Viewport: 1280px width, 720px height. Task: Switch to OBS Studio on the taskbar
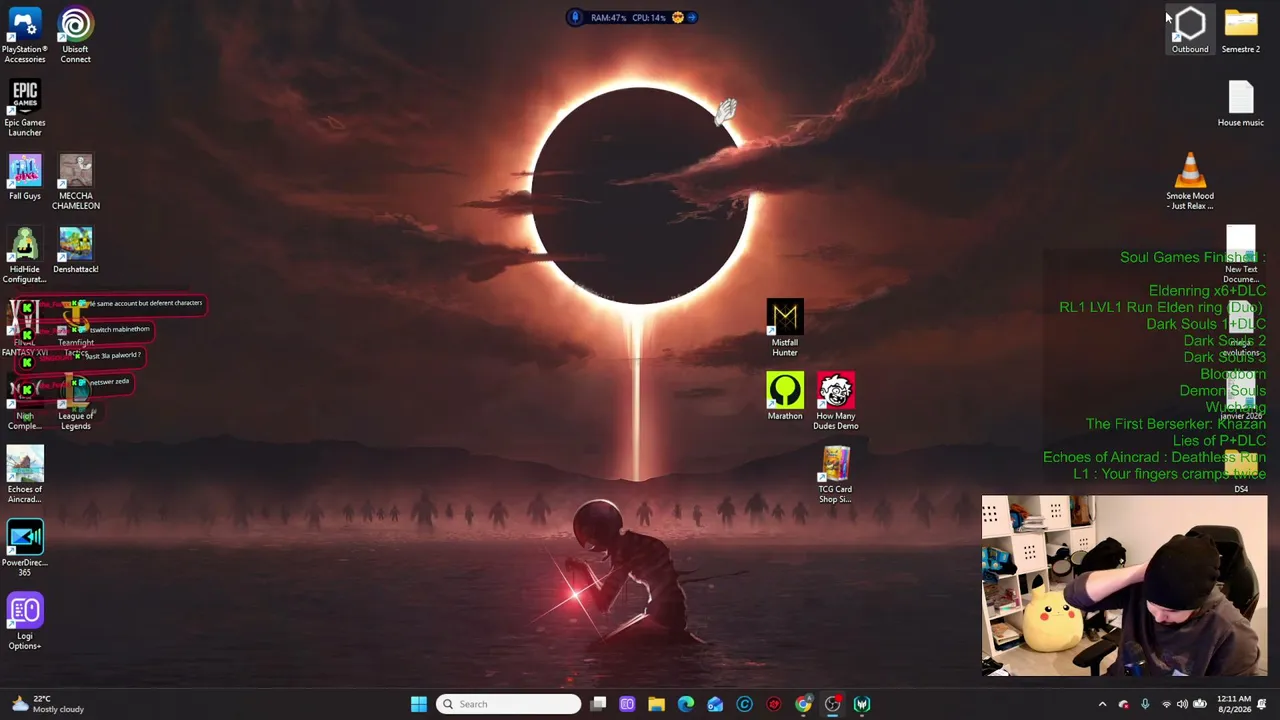[832, 704]
